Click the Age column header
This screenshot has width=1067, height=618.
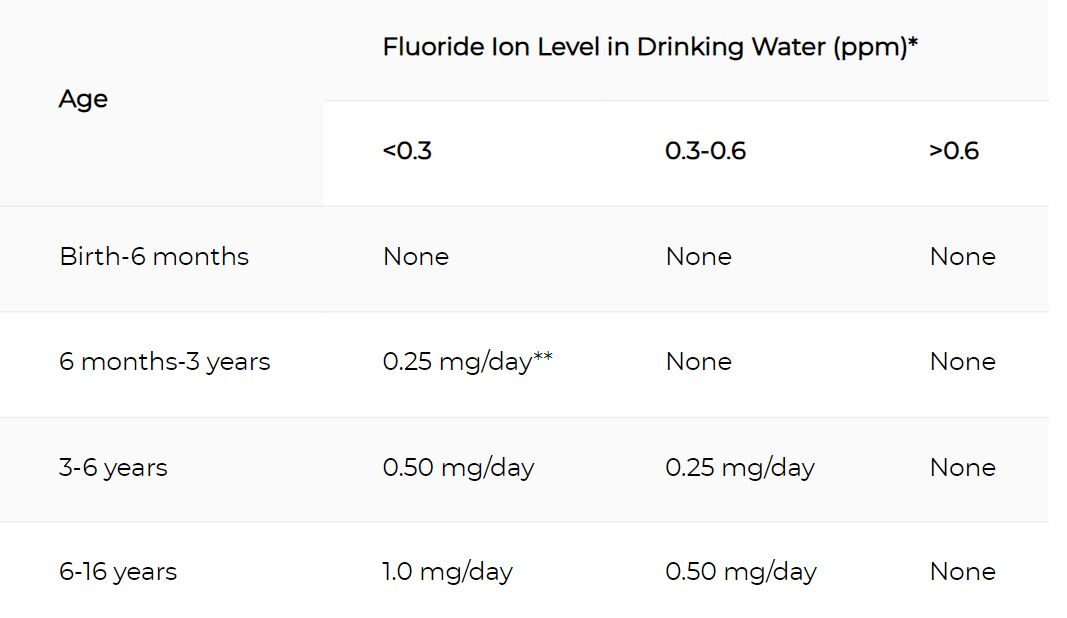83,99
